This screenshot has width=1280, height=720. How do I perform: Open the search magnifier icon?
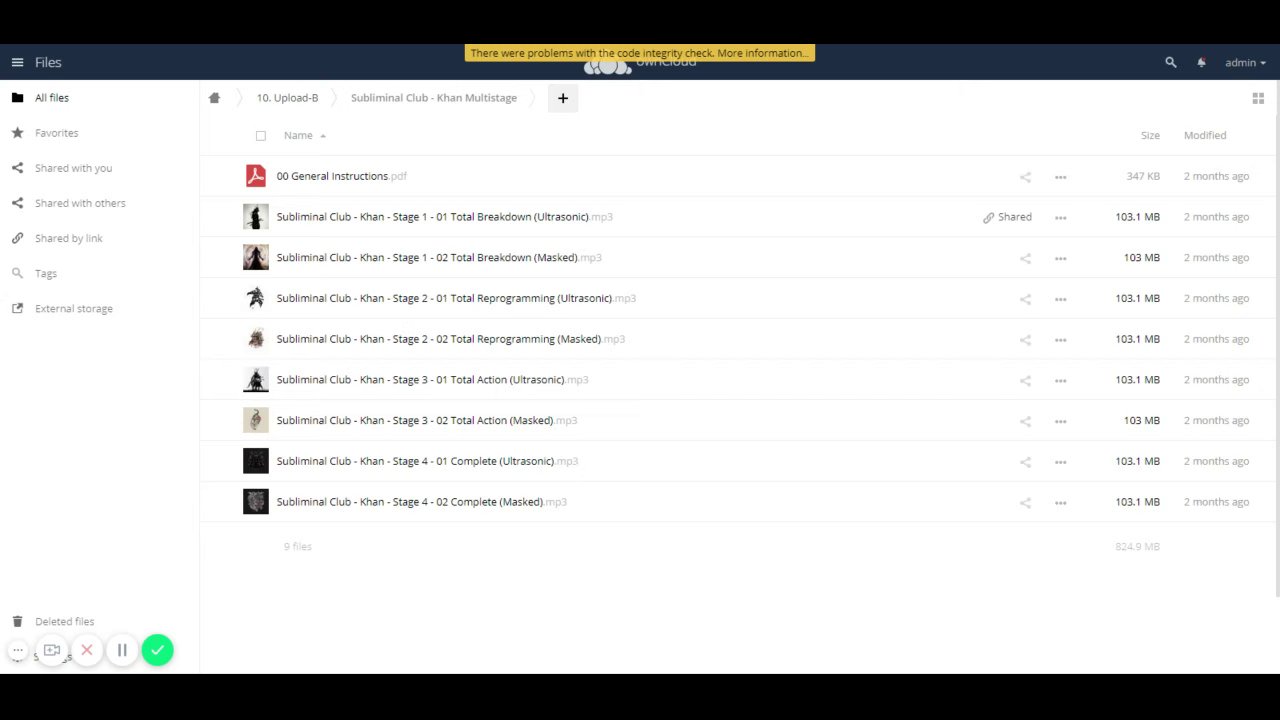click(x=1171, y=62)
